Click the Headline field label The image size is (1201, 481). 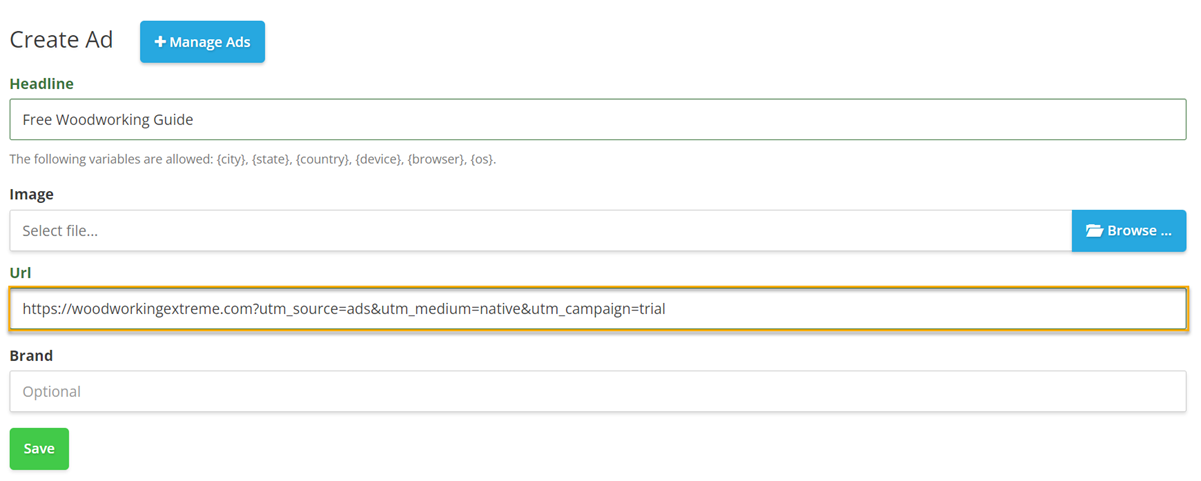(41, 84)
